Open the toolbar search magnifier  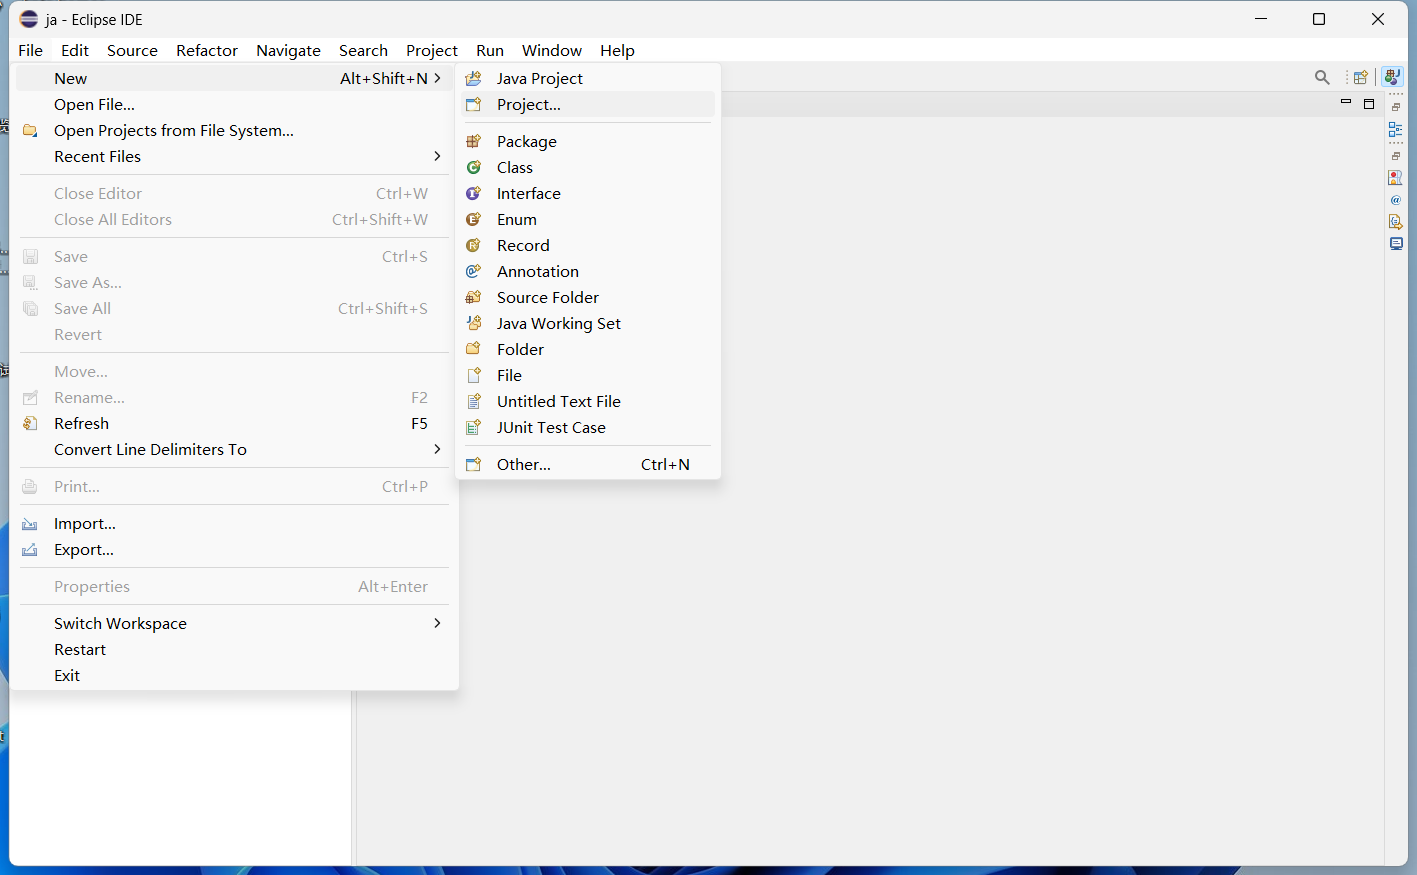1322,77
